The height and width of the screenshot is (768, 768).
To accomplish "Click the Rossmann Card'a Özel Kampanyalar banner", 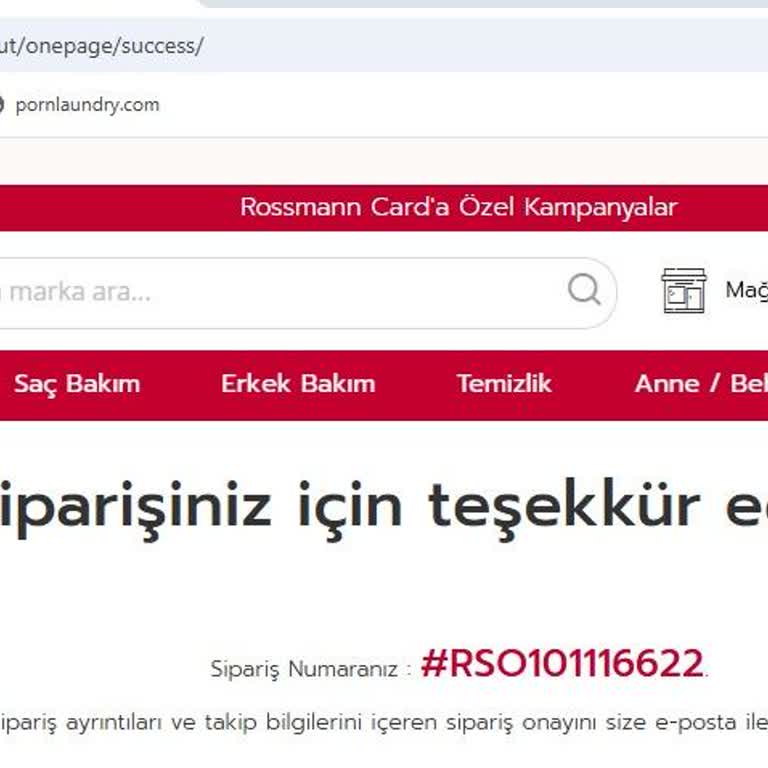I will pos(458,207).
